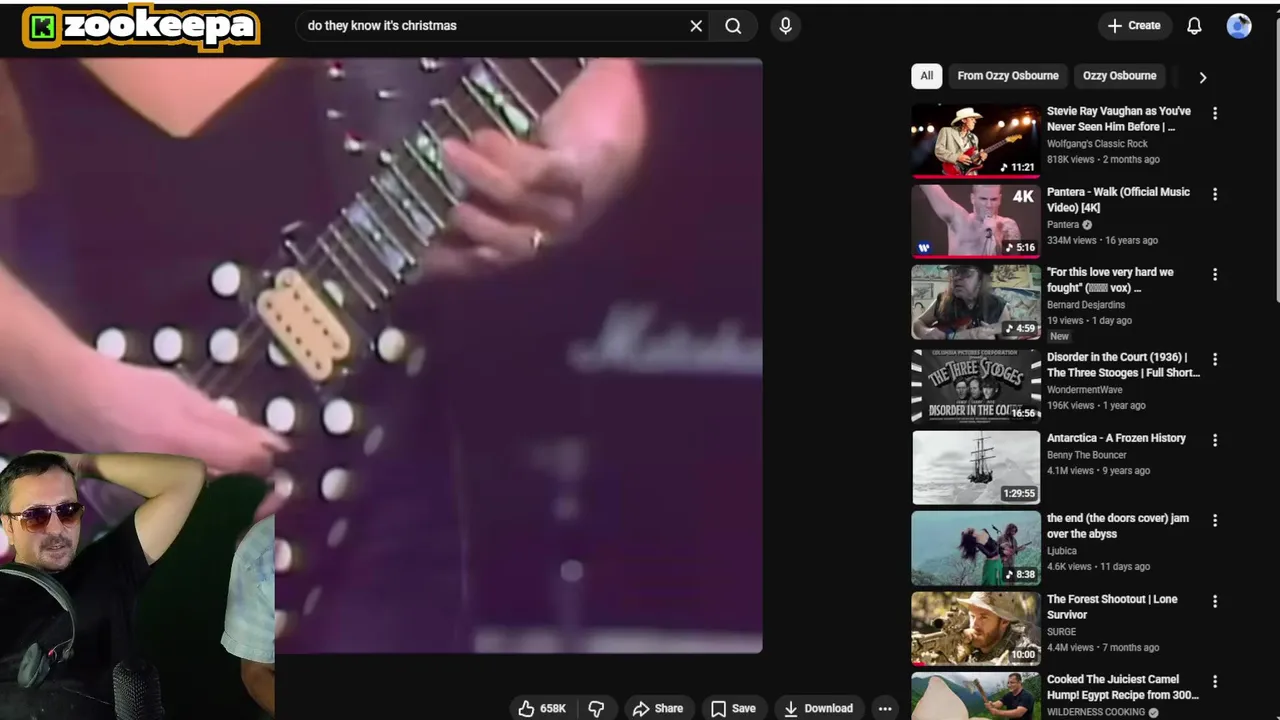Open the 'For this love very hard we fought' thumbnail
Image resolution: width=1280 pixels, height=720 pixels.
[x=976, y=302]
